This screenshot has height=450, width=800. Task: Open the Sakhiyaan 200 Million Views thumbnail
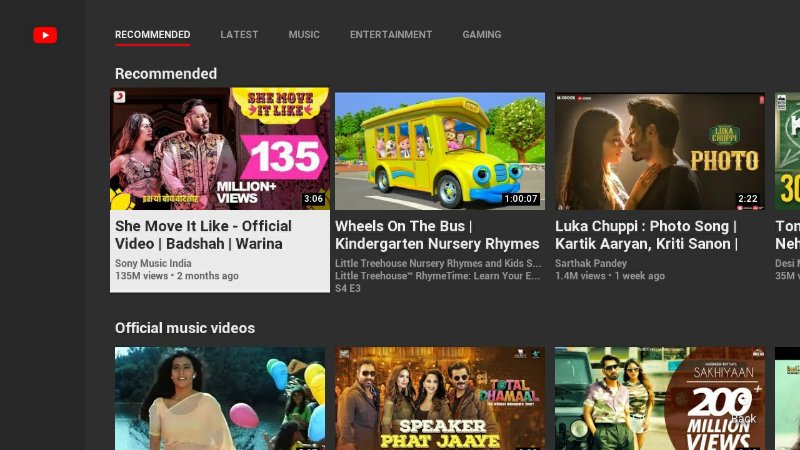[660, 398]
